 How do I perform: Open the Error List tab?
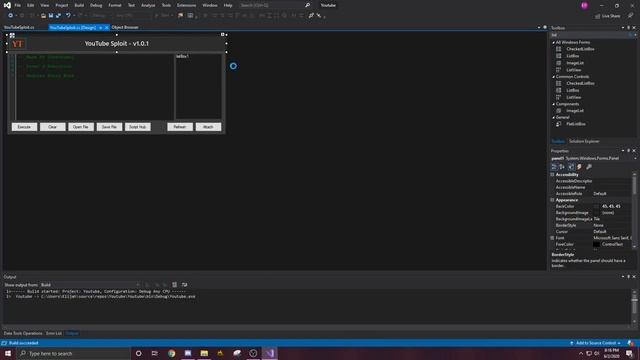(x=54, y=333)
